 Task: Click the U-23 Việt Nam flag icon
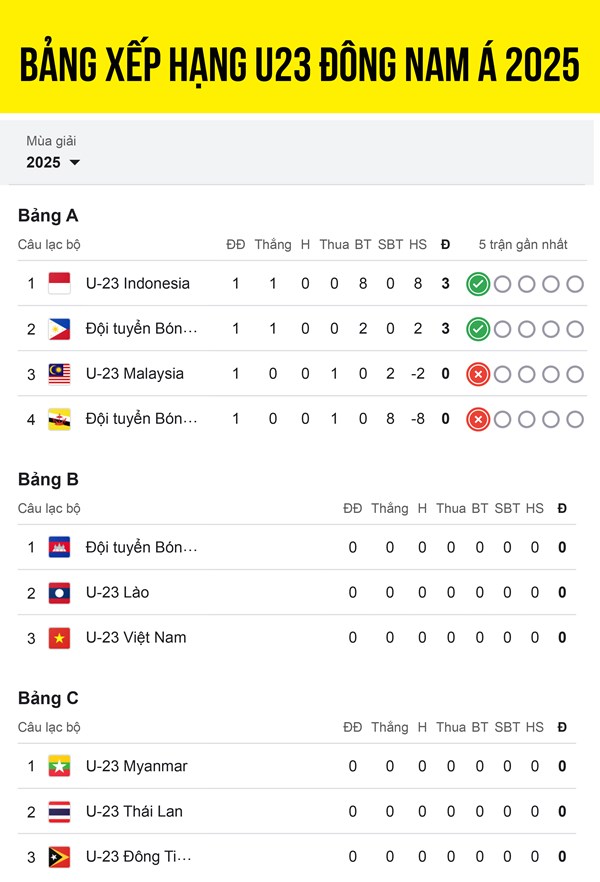59,638
